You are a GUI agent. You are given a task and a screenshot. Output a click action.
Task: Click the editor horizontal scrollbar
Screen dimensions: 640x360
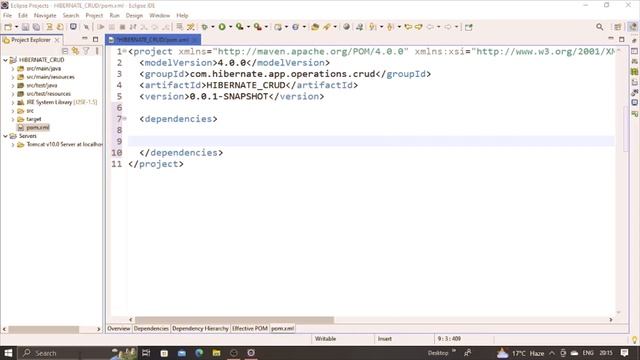pyautogui.click(x=234, y=320)
